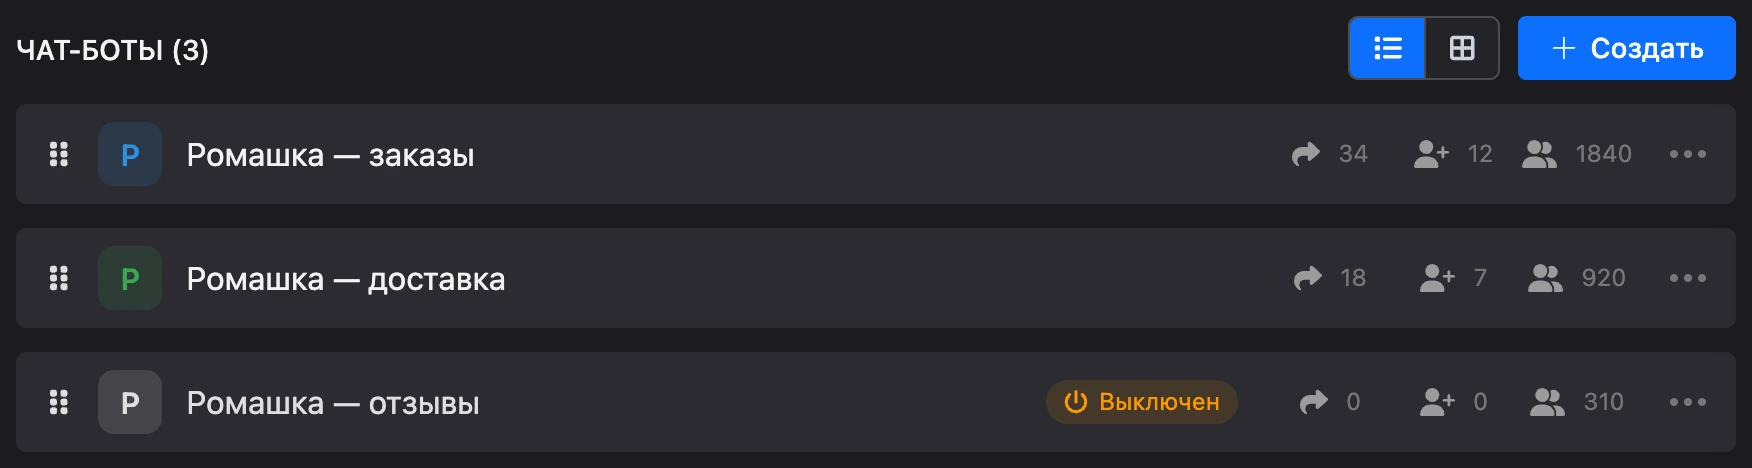Open more options for Ромашка — доставка

click(x=1688, y=278)
